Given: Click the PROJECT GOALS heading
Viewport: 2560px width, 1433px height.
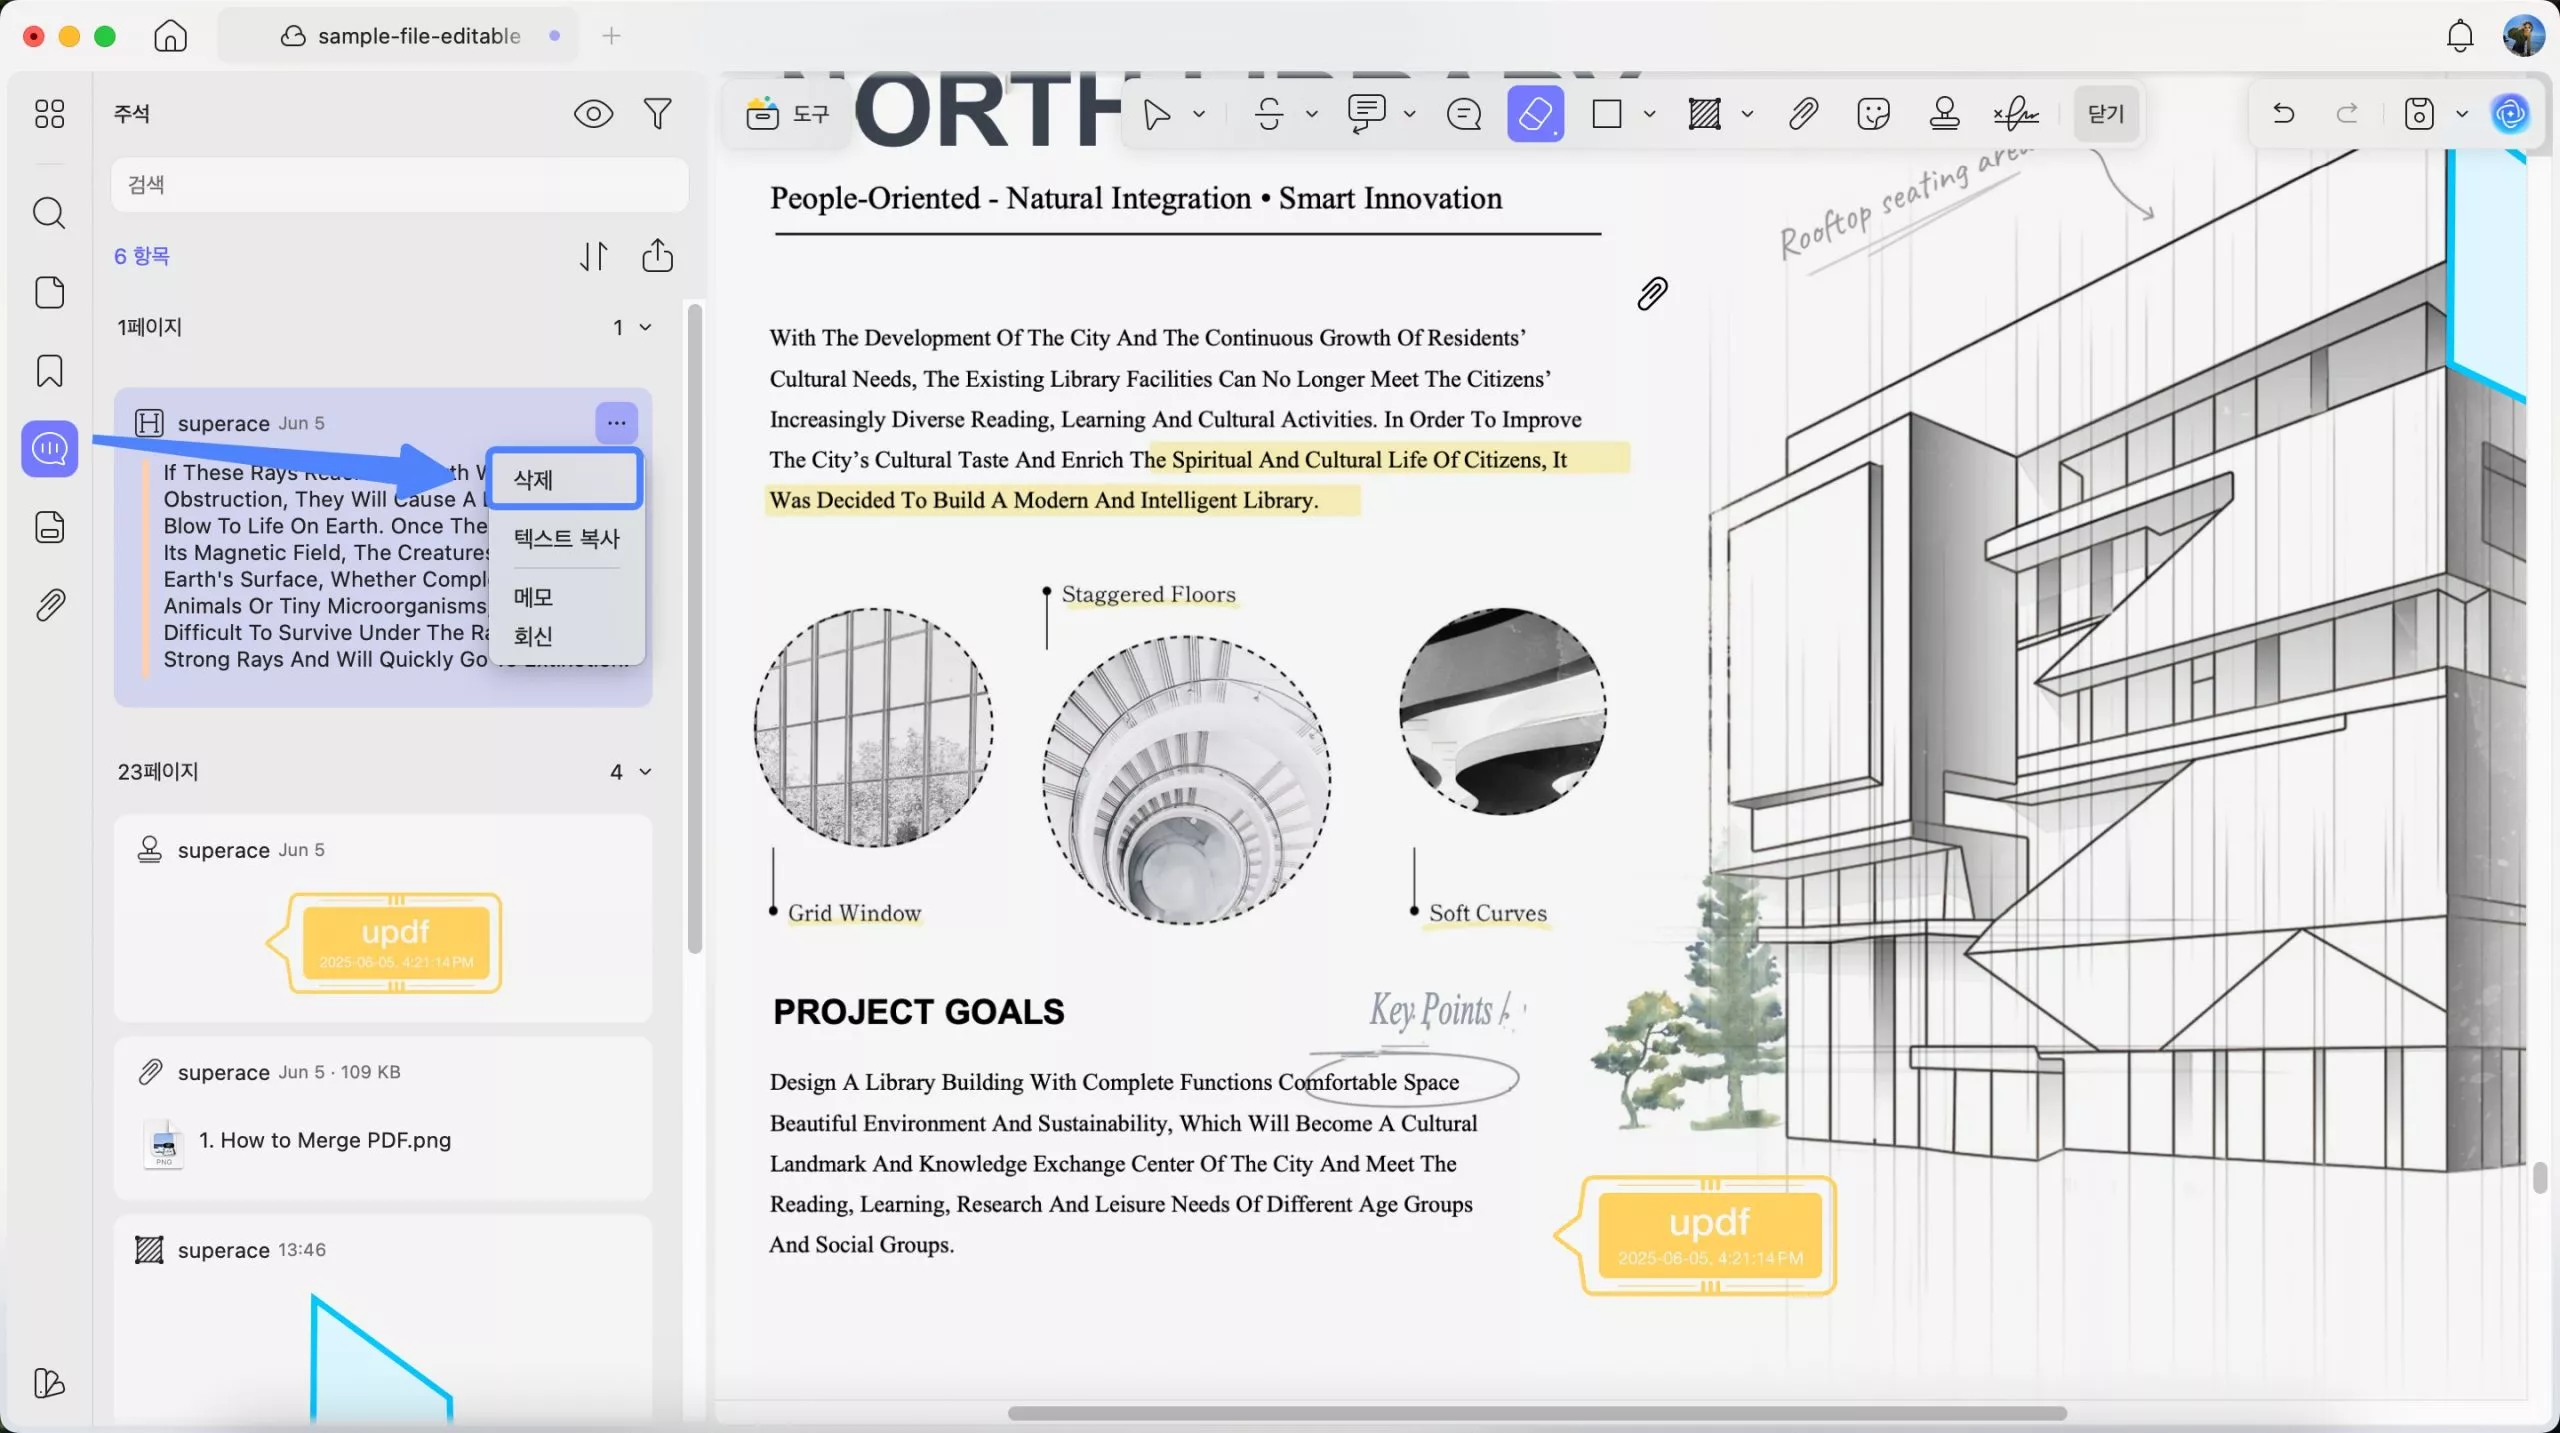Looking at the screenshot, I should pos(918,1011).
